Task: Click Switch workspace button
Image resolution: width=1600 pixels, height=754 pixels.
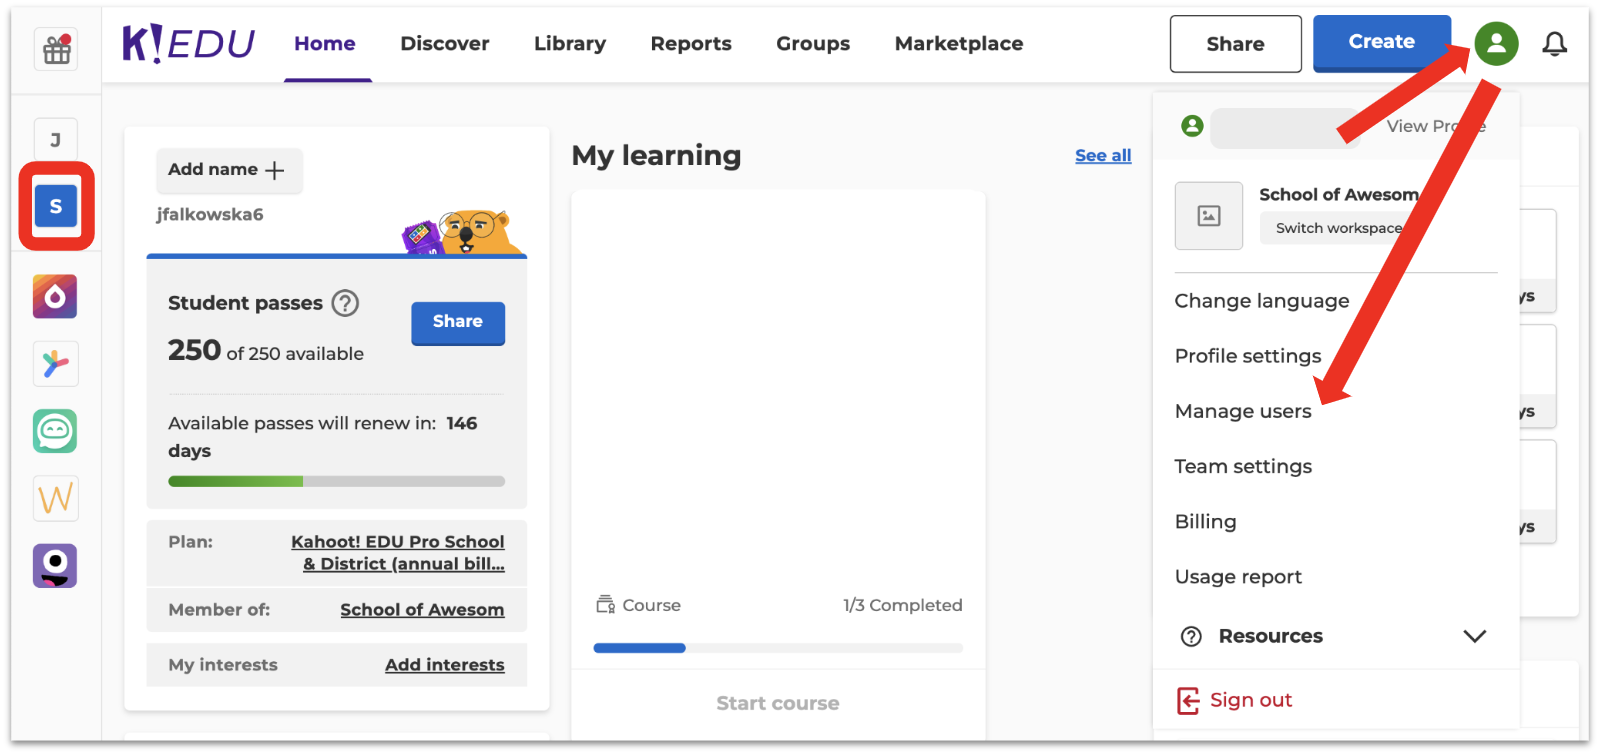Action: coord(1338,228)
